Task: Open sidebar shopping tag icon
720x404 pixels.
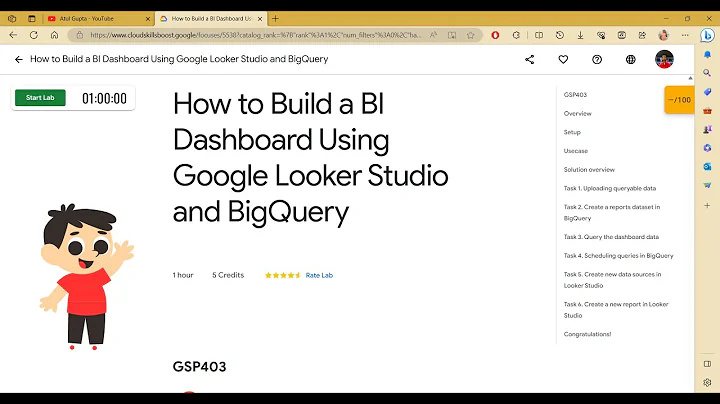Action: [707, 92]
